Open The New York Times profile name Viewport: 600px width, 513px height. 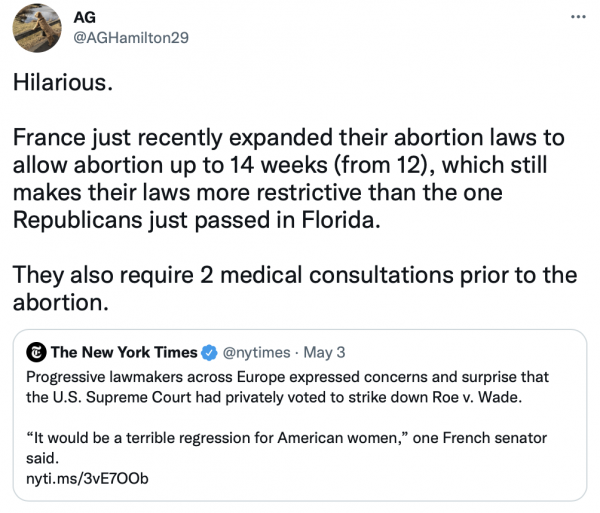click(123, 352)
